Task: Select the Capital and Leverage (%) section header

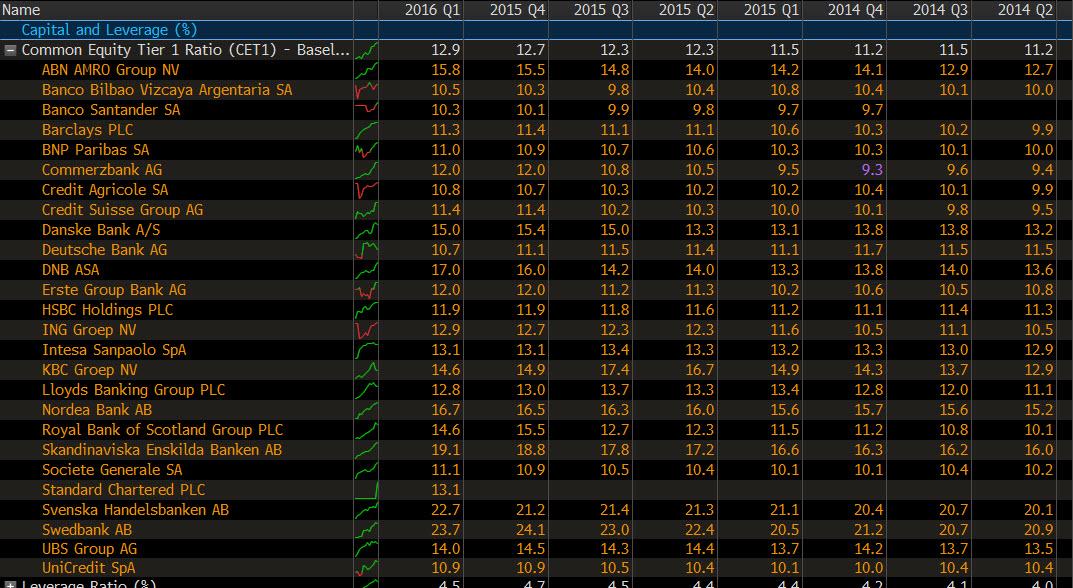Action: (x=109, y=30)
